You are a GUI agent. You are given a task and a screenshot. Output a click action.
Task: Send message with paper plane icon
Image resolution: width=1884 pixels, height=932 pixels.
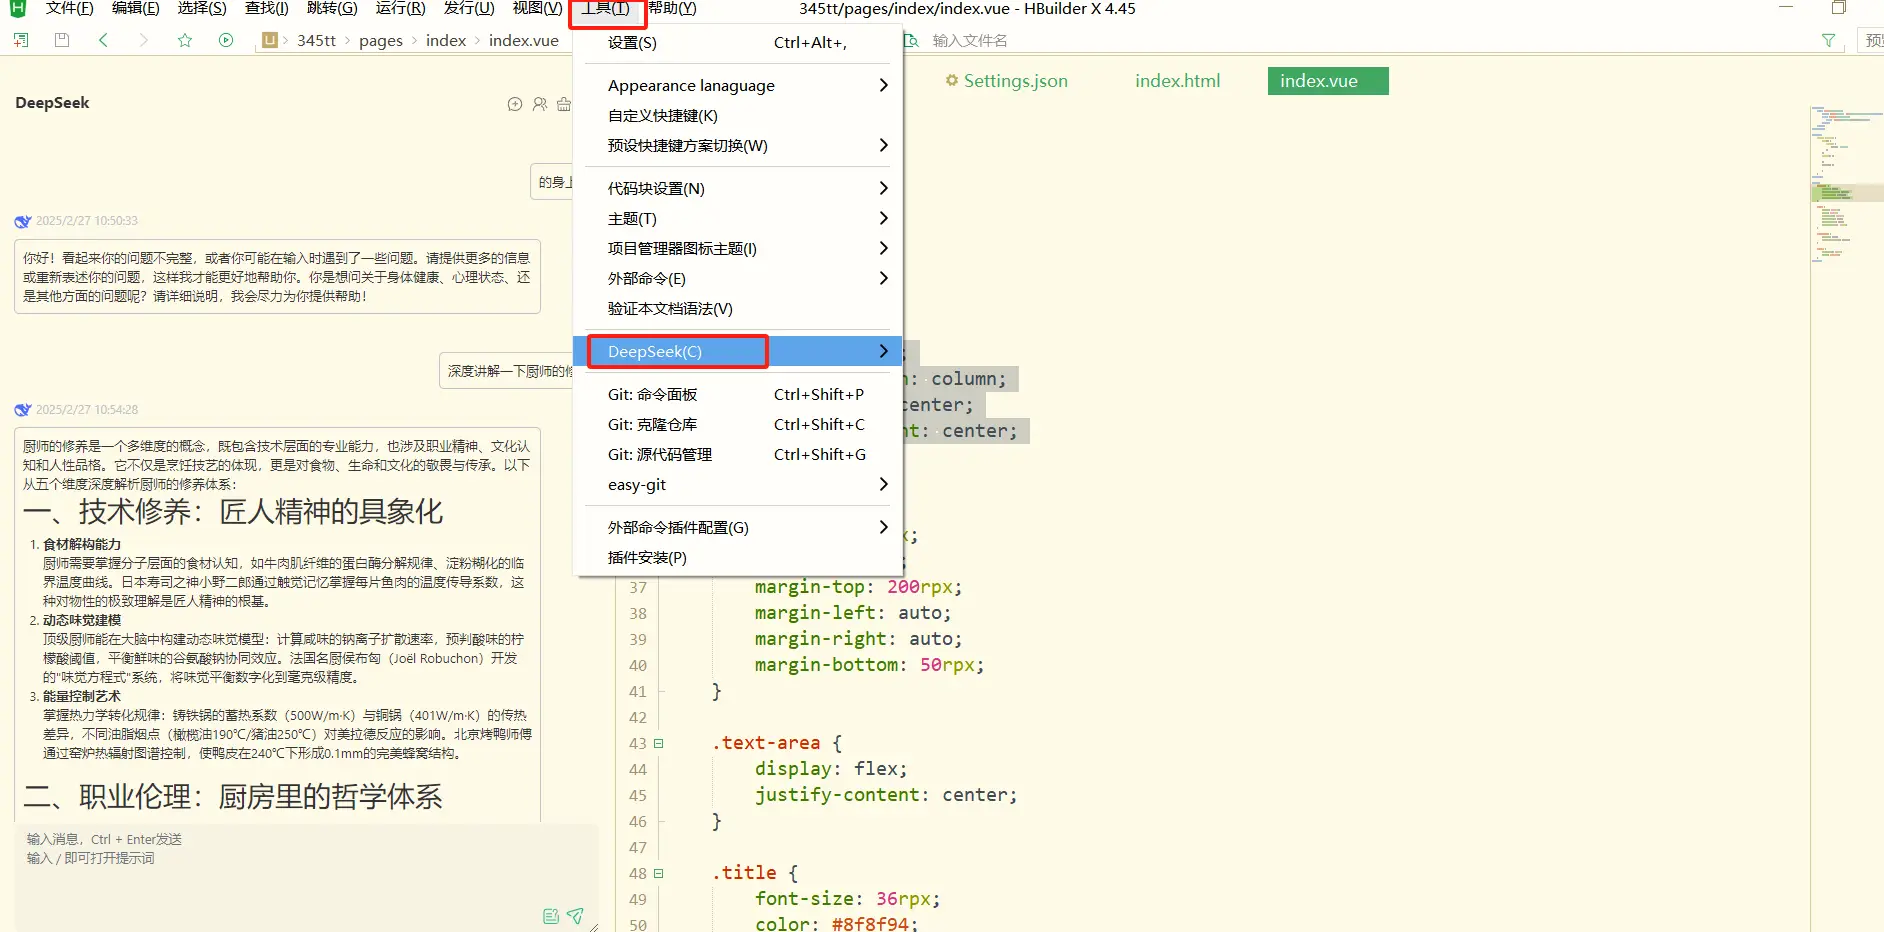(x=575, y=915)
